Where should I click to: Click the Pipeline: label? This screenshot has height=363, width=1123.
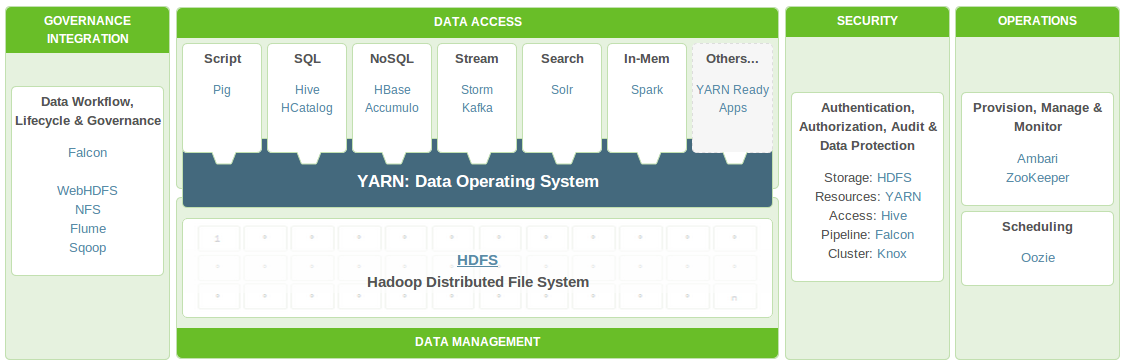[x=846, y=235]
